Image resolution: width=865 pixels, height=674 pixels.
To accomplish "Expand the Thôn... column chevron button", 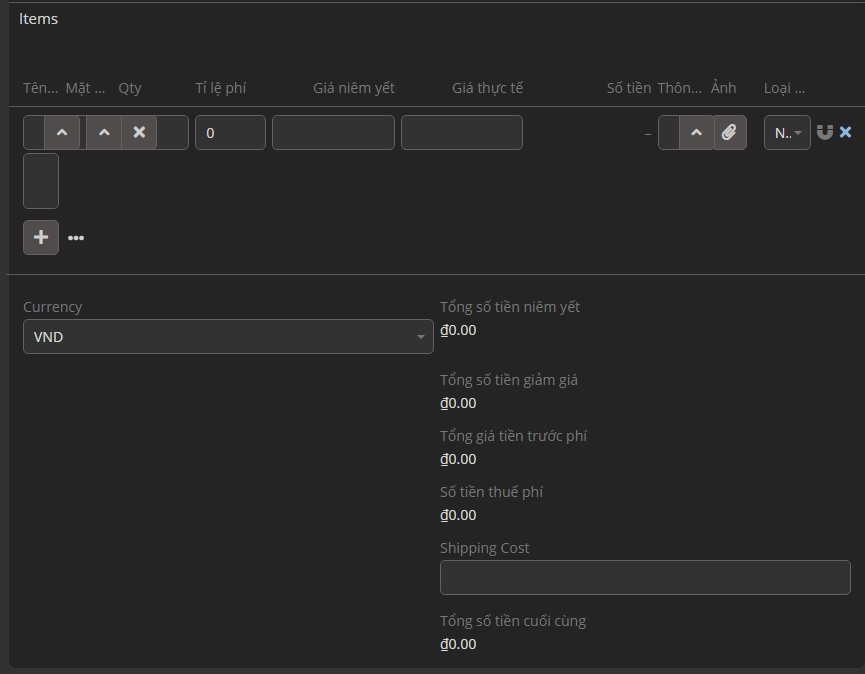I will click(697, 132).
